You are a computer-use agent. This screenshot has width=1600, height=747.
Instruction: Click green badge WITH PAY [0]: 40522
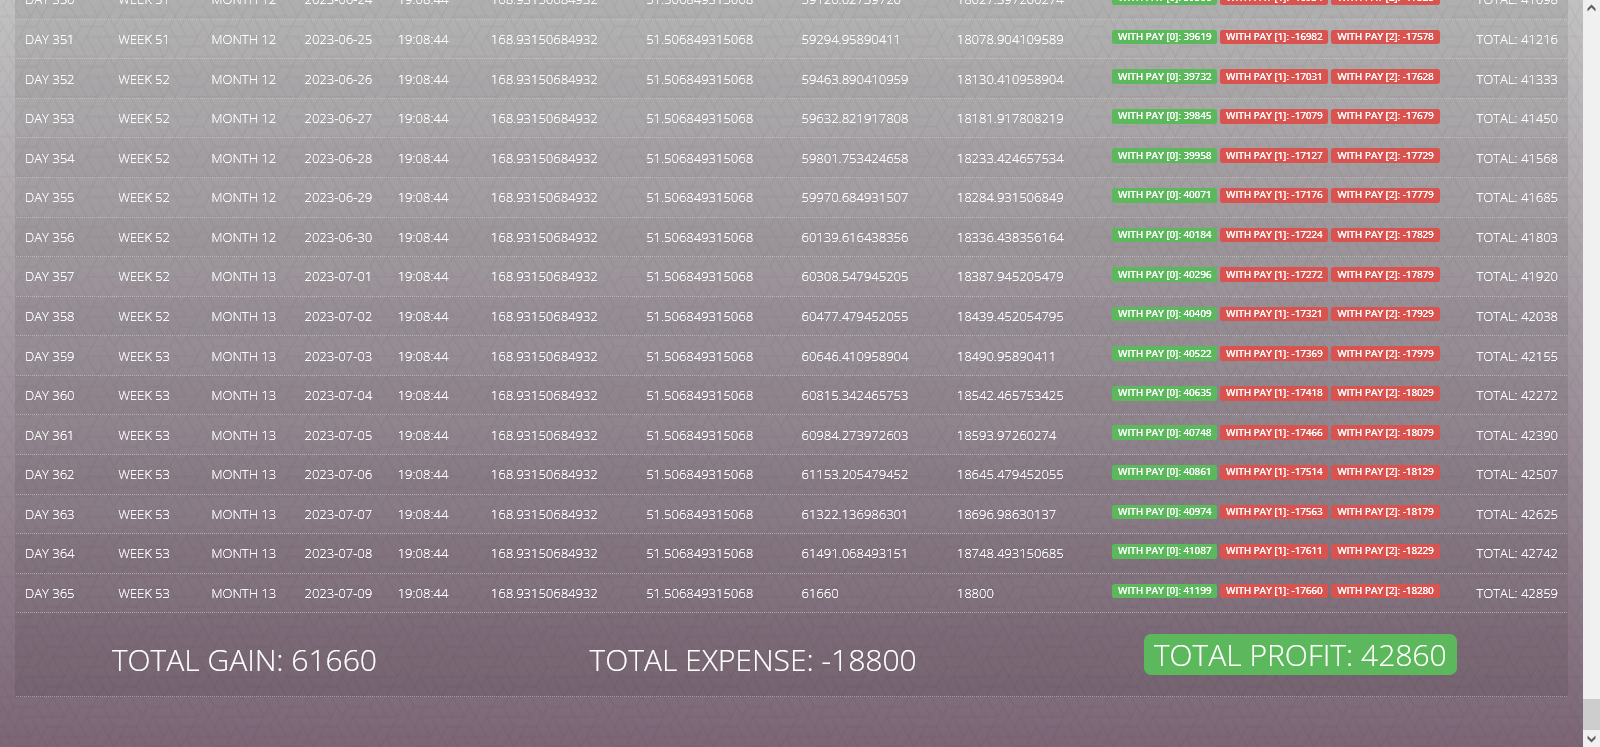pos(1164,354)
